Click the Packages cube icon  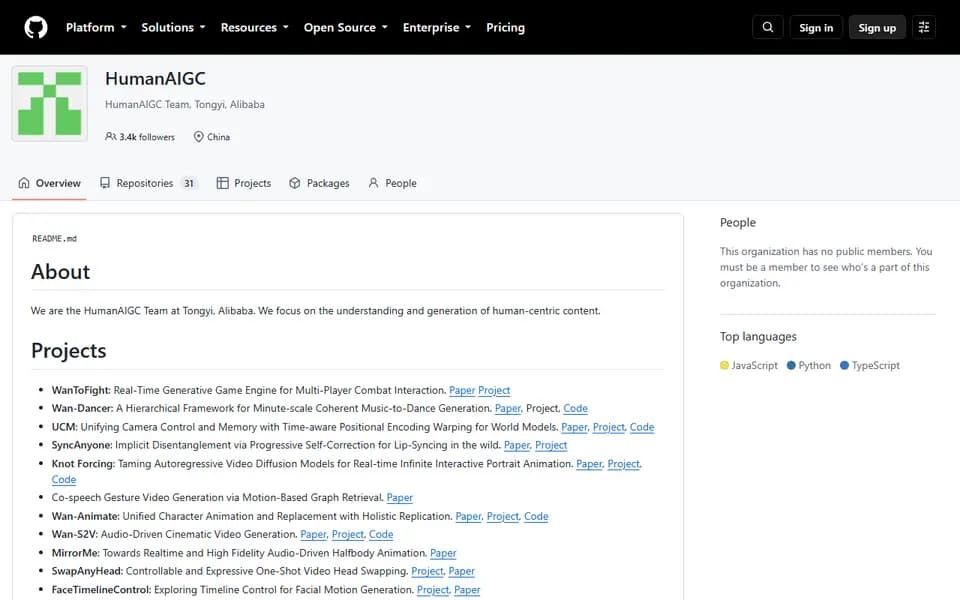294,183
